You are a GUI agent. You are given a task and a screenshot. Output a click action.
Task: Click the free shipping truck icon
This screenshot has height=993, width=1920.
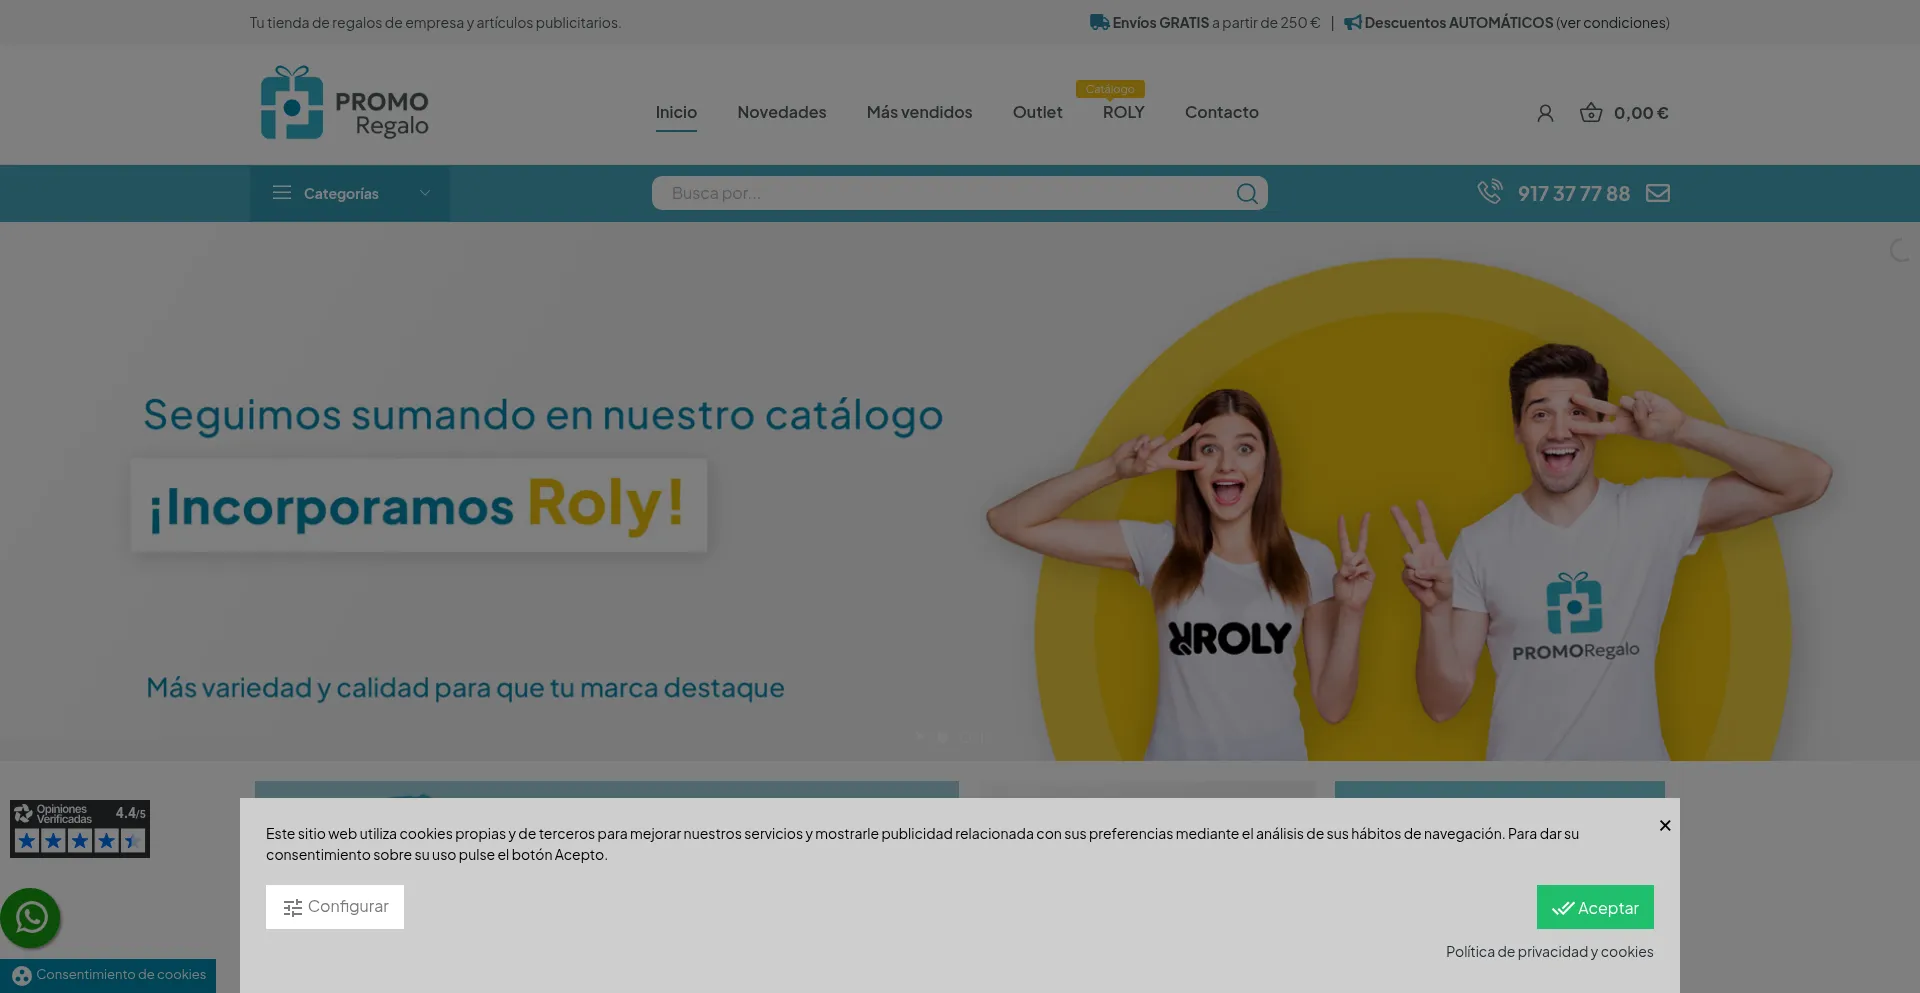click(1099, 22)
